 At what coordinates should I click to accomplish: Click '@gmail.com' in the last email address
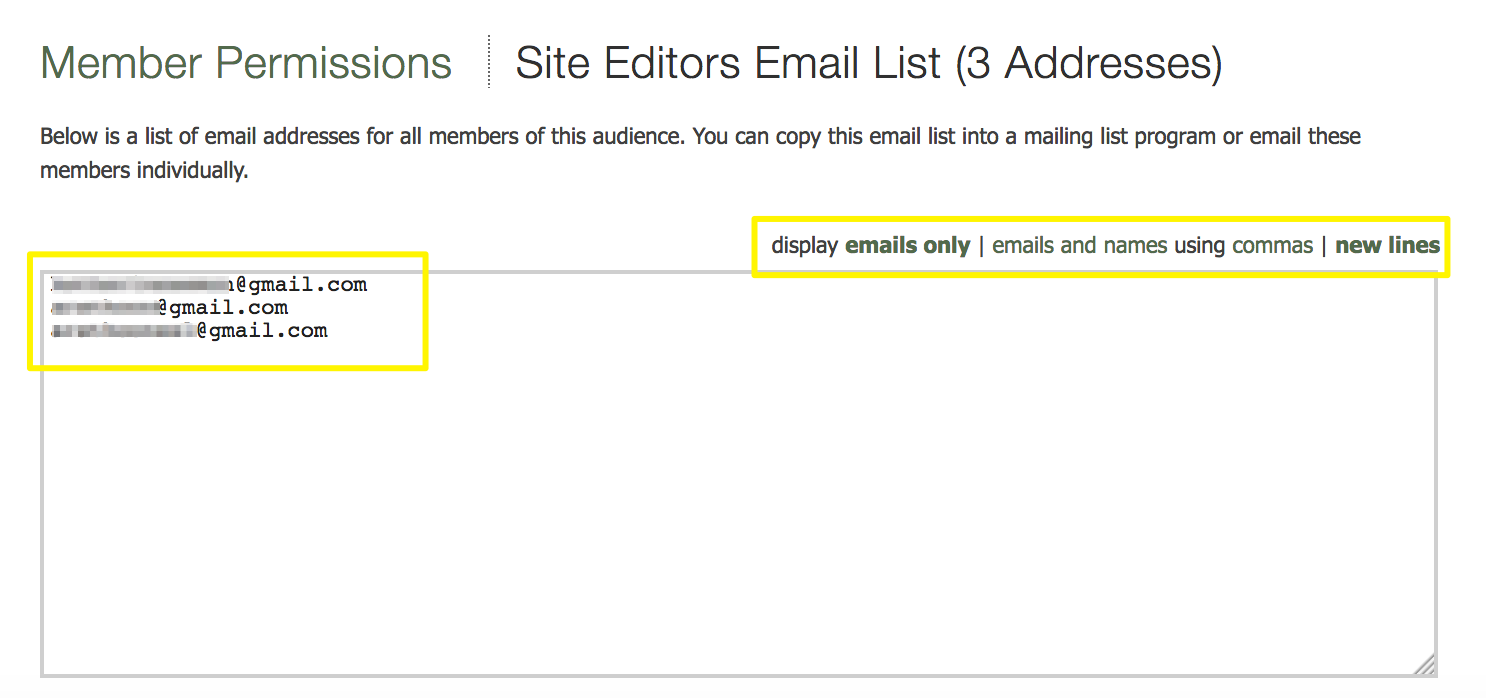(262, 331)
